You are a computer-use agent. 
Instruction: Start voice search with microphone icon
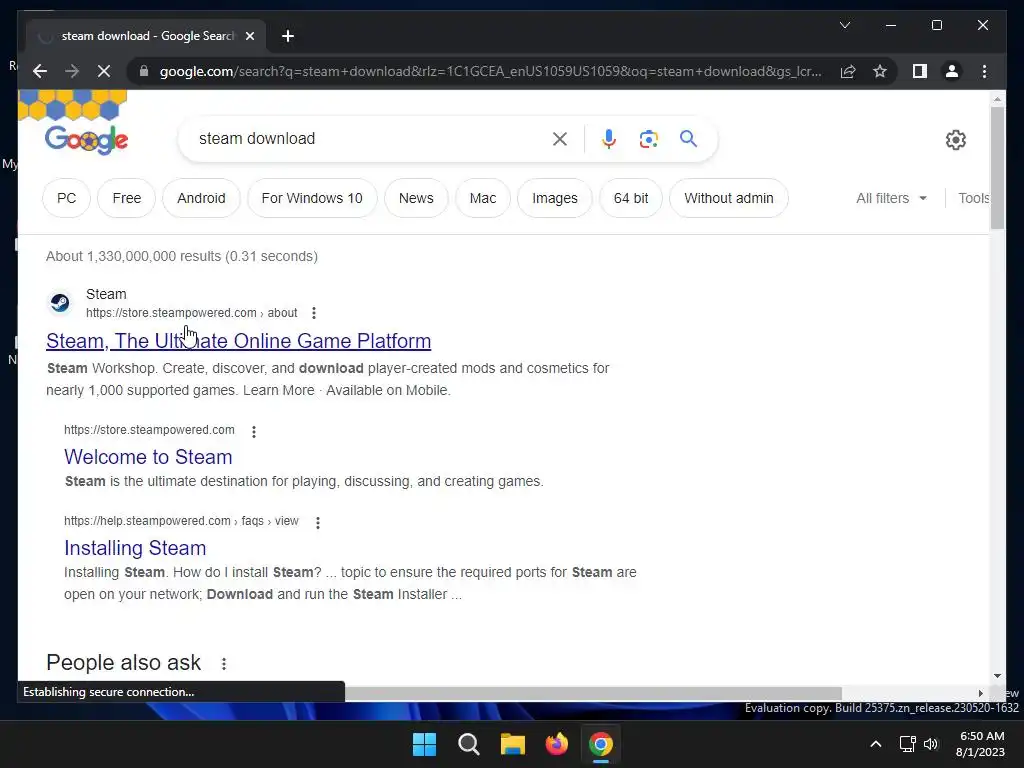click(x=609, y=138)
